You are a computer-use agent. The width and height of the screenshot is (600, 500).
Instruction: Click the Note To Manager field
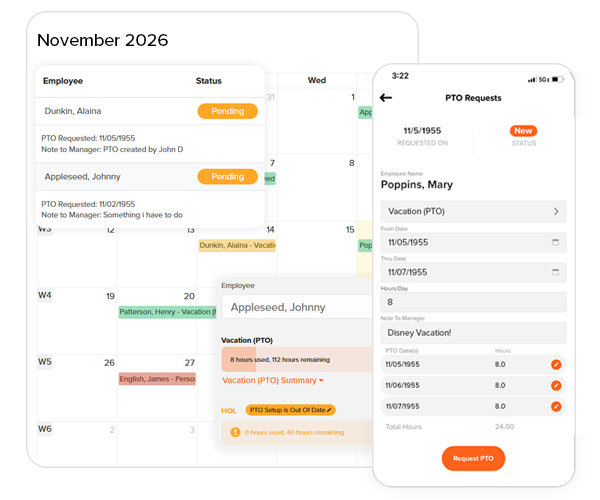click(x=473, y=333)
